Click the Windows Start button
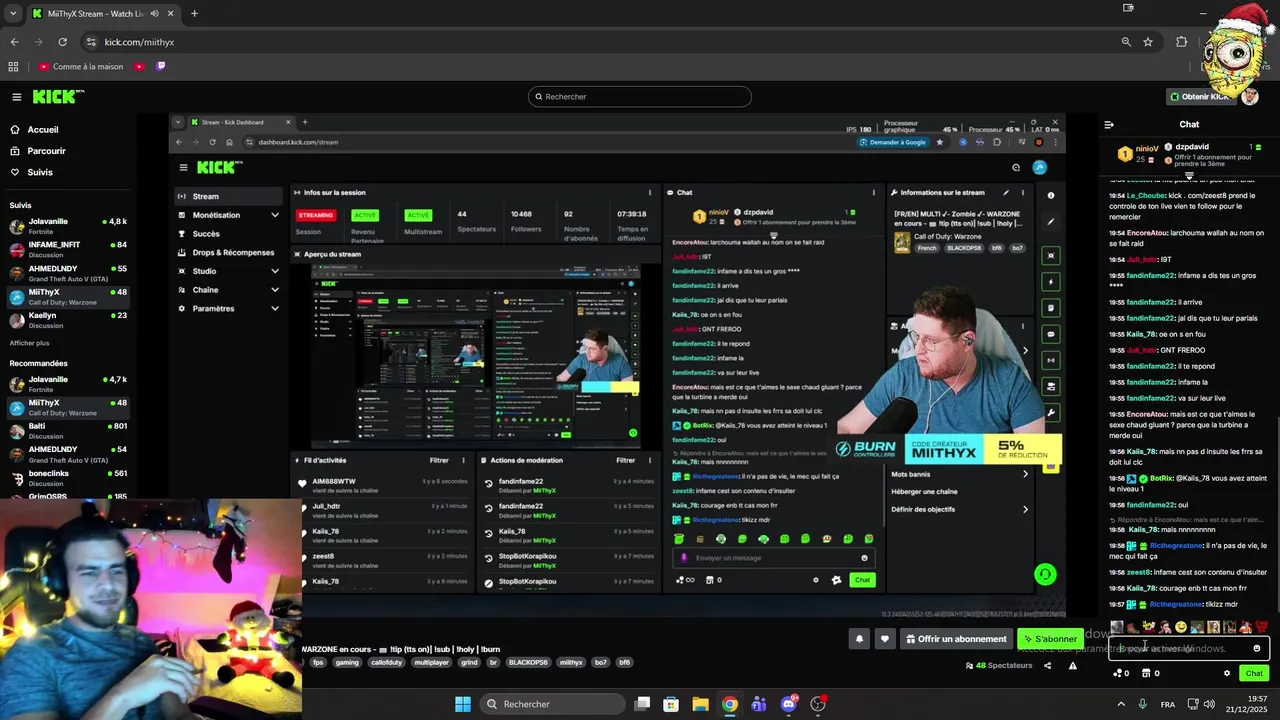Viewport: 1280px width, 720px height. click(x=463, y=704)
